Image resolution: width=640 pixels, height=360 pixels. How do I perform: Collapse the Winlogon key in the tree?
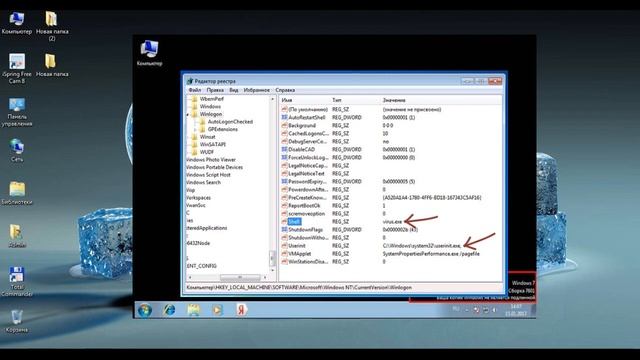click(188, 114)
